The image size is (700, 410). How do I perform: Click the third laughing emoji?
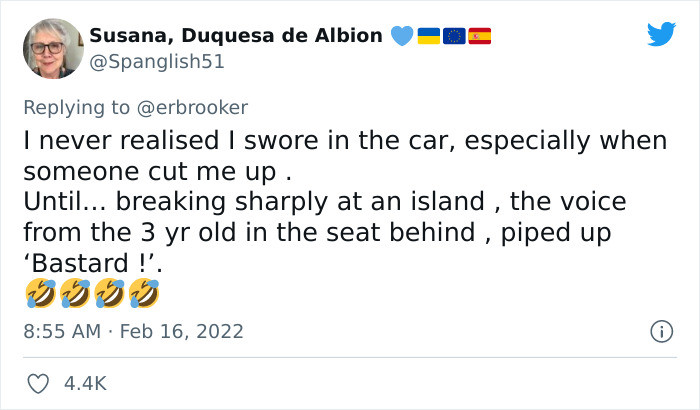(x=110, y=295)
